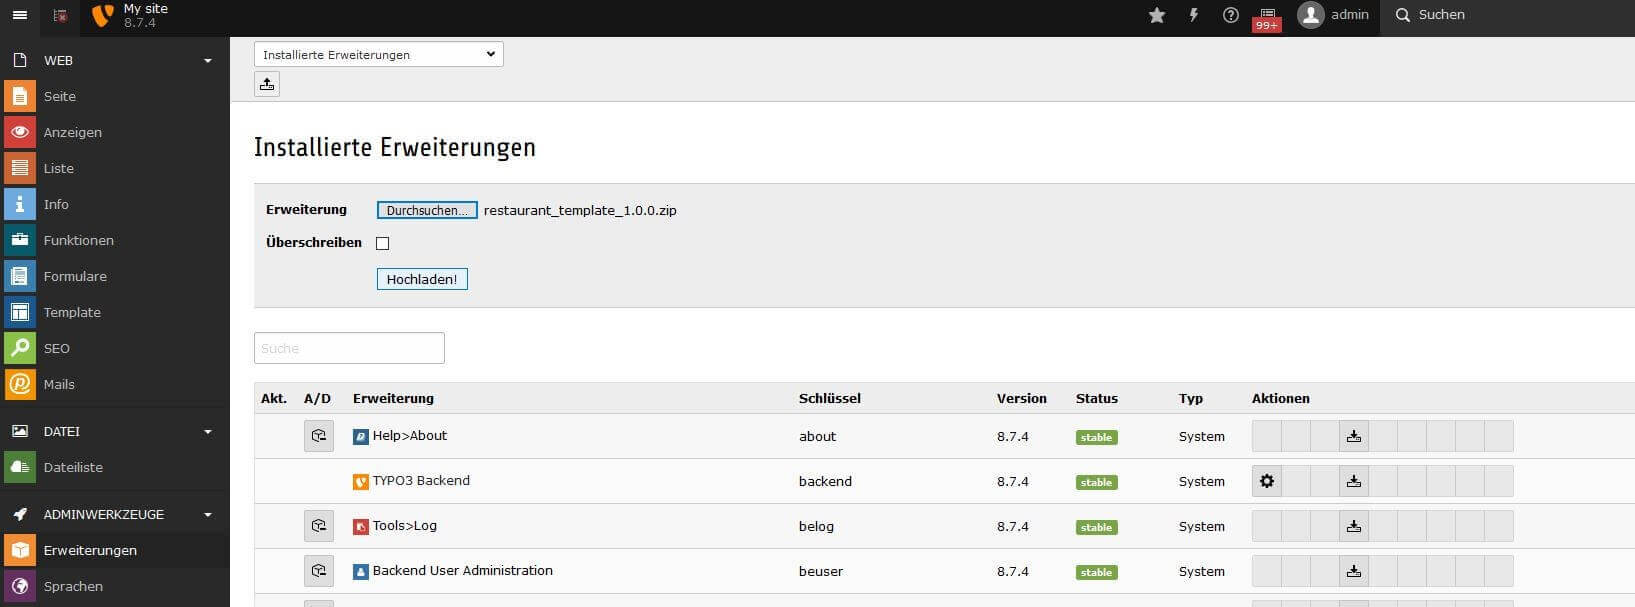The height and width of the screenshot is (607, 1635).
Task: Click the upload extension icon button
Action: click(267, 84)
